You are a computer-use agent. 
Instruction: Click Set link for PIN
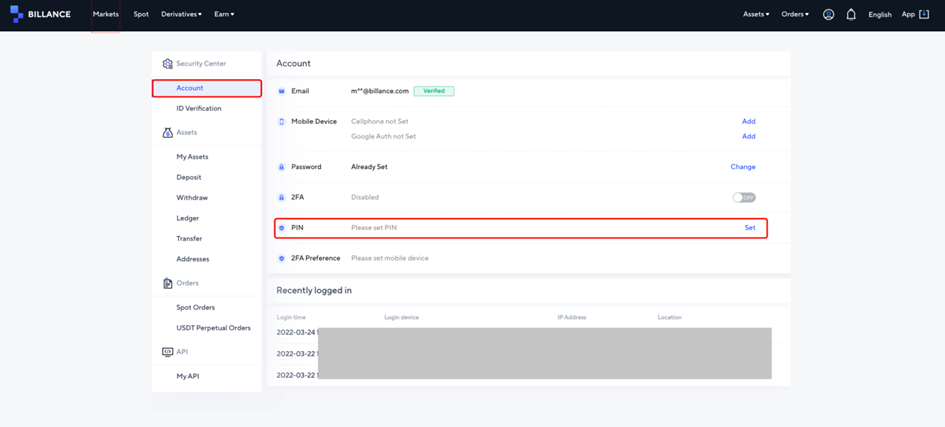coord(750,228)
